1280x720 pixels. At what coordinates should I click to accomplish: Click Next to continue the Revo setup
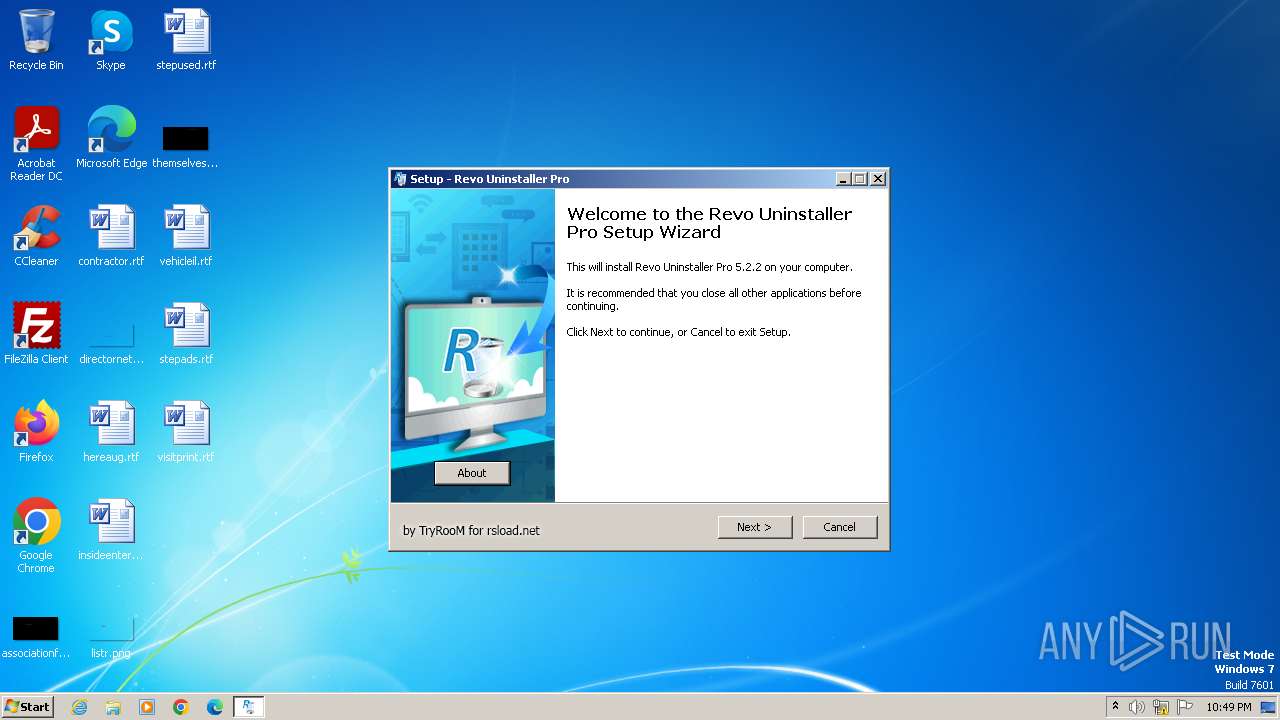coord(755,527)
